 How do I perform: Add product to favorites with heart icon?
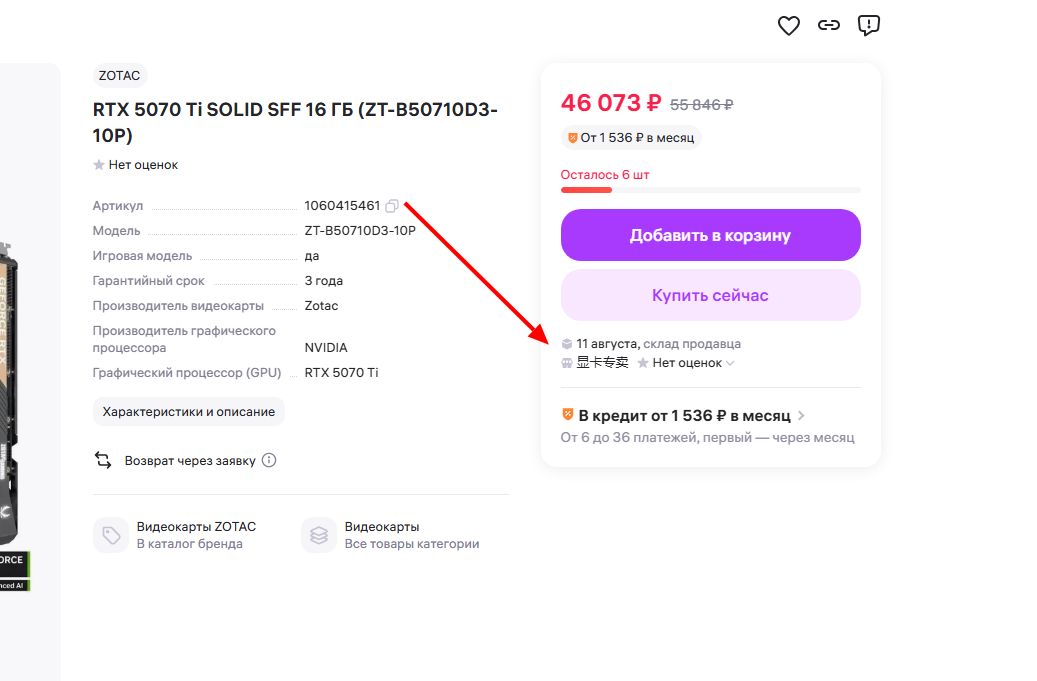click(788, 26)
